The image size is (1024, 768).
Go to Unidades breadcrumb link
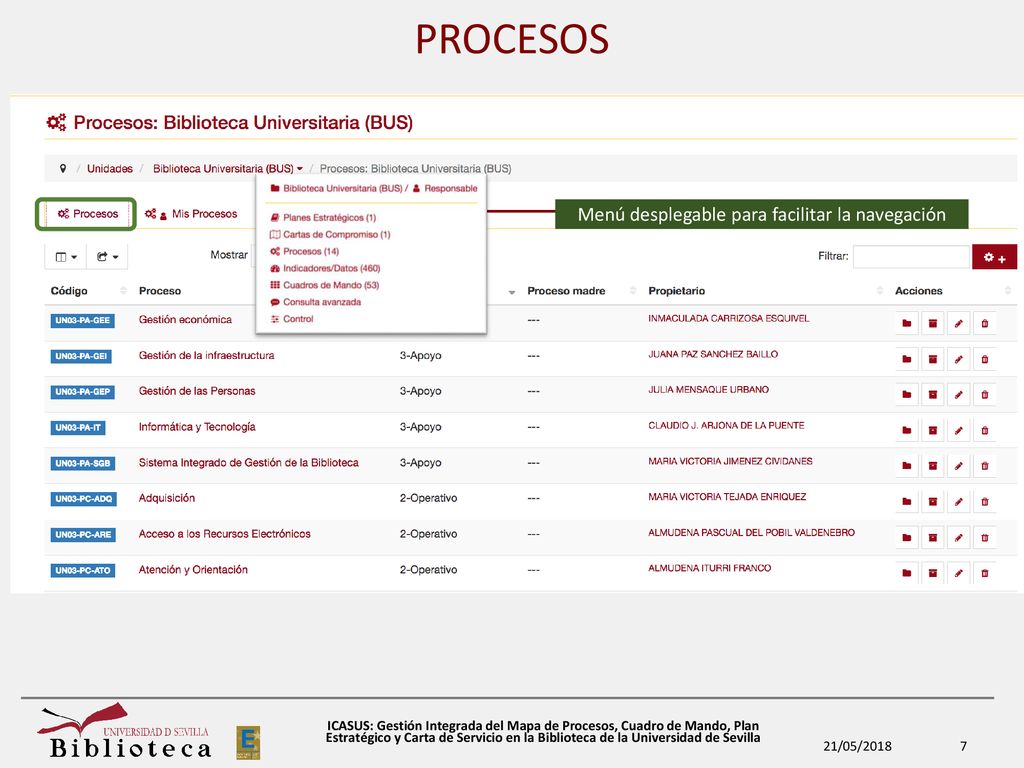tap(110, 168)
